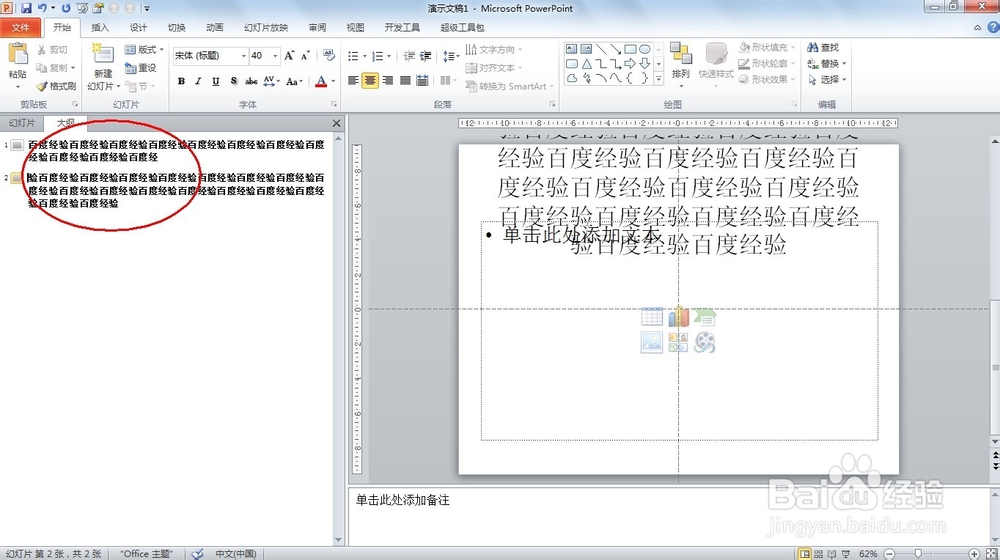The width and height of the screenshot is (1000, 560).
Task: Toggle text Shadow (S) formatting
Action: click(x=233, y=81)
